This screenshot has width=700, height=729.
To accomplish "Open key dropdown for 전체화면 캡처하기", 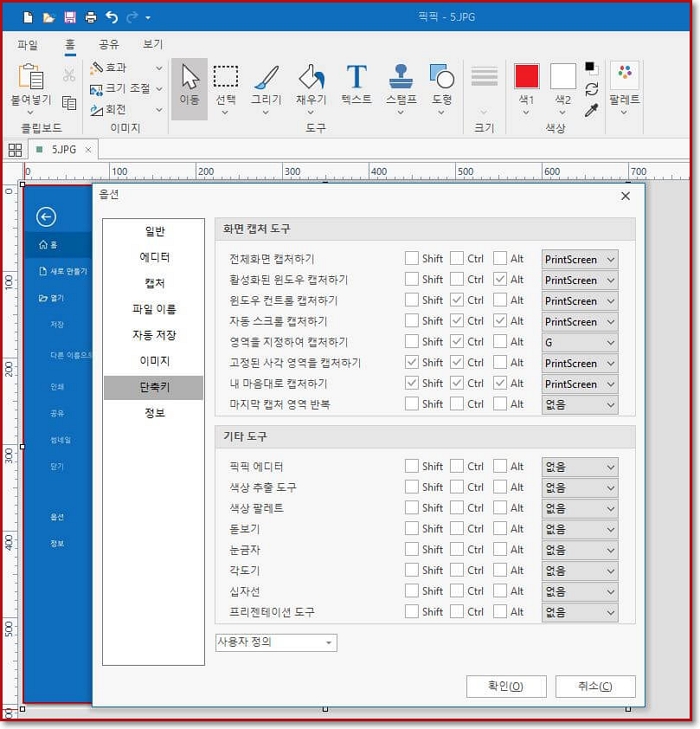I will [x=580, y=259].
